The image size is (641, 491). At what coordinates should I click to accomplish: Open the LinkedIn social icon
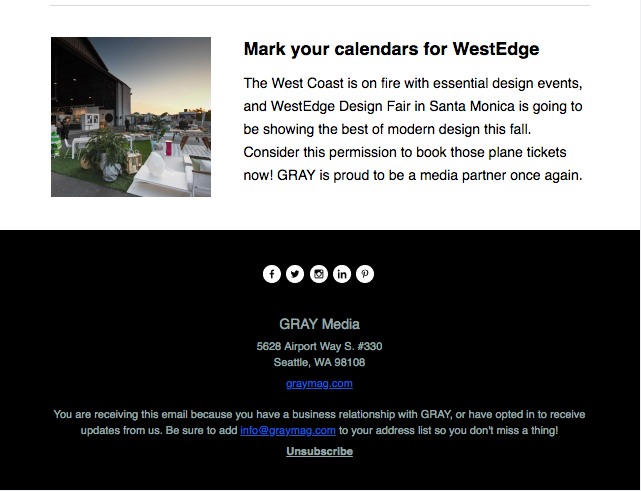[x=342, y=274]
